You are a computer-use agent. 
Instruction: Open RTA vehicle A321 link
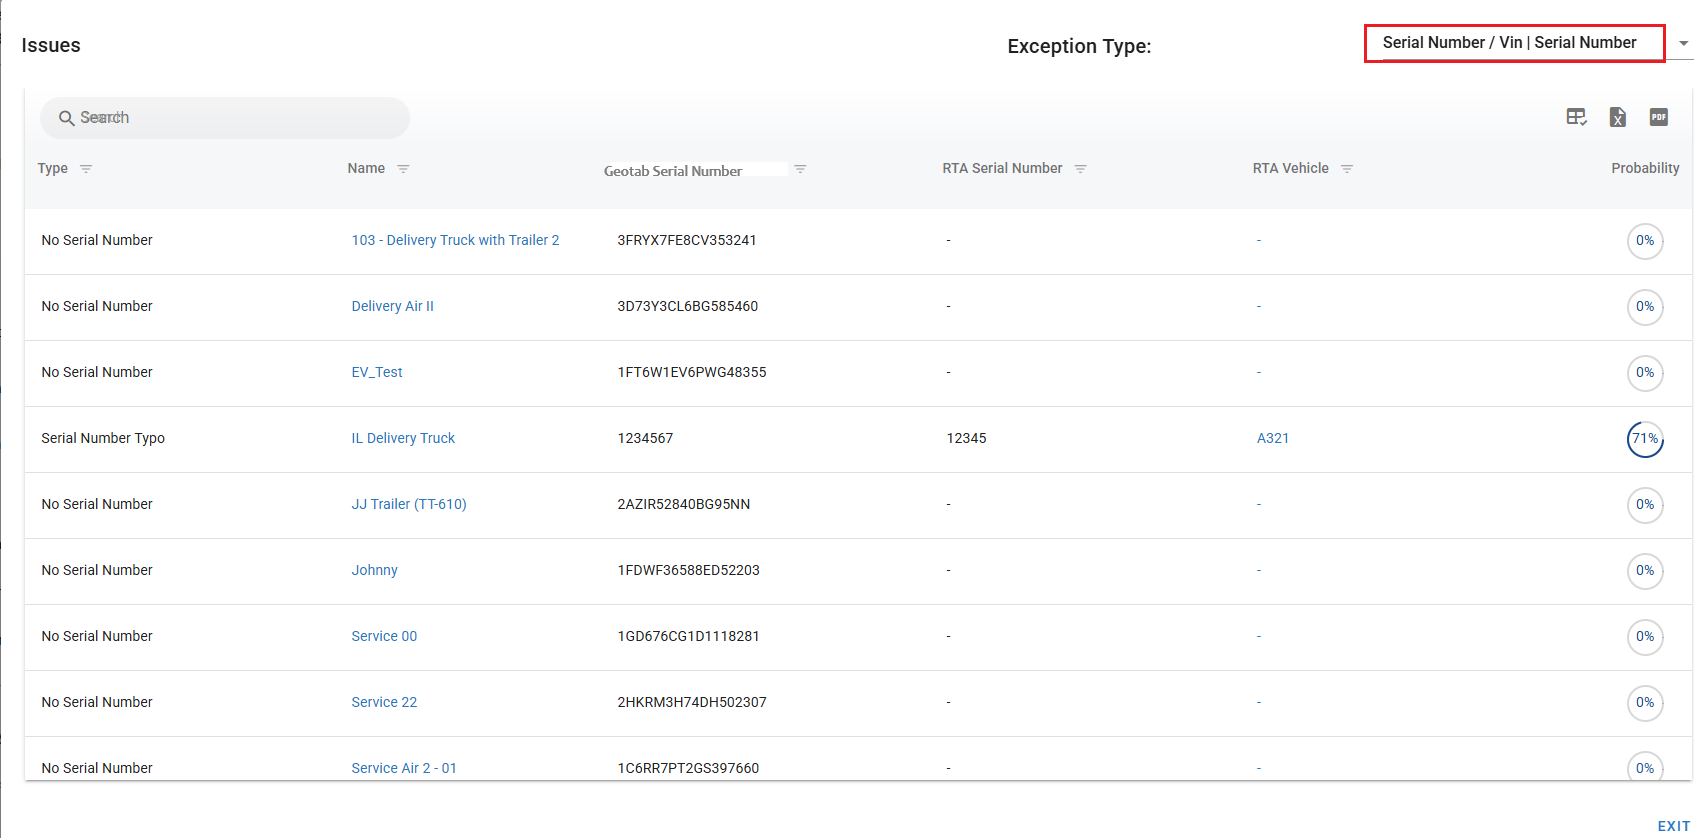coord(1272,438)
